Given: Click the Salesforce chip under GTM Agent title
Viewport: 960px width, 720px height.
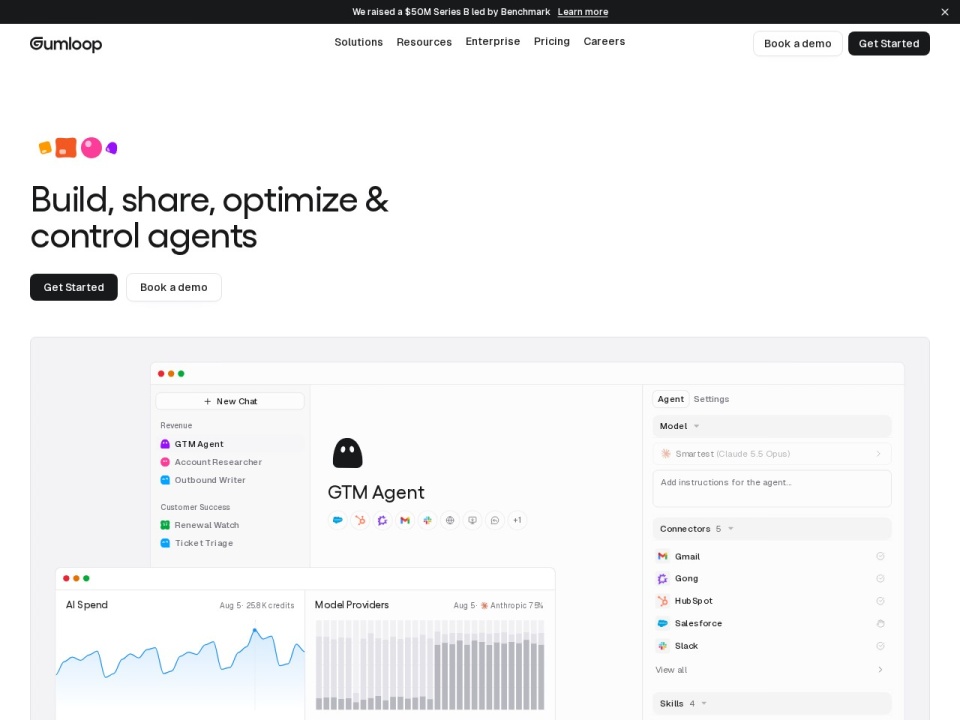Looking at the screenshot, I should click(337, 520).
